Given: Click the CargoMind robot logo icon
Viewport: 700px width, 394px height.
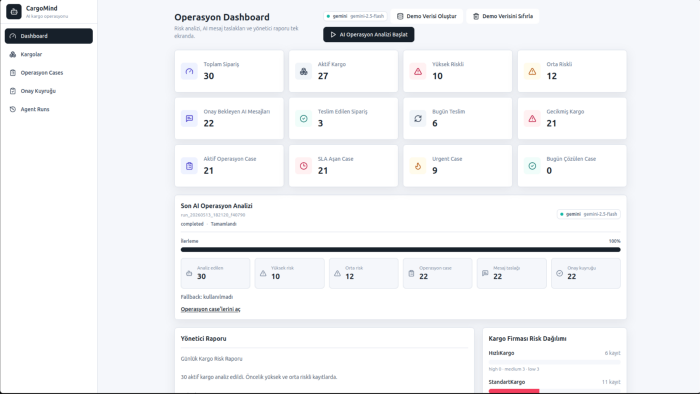Looking at the screenshot, I should (x=14, y=12).
